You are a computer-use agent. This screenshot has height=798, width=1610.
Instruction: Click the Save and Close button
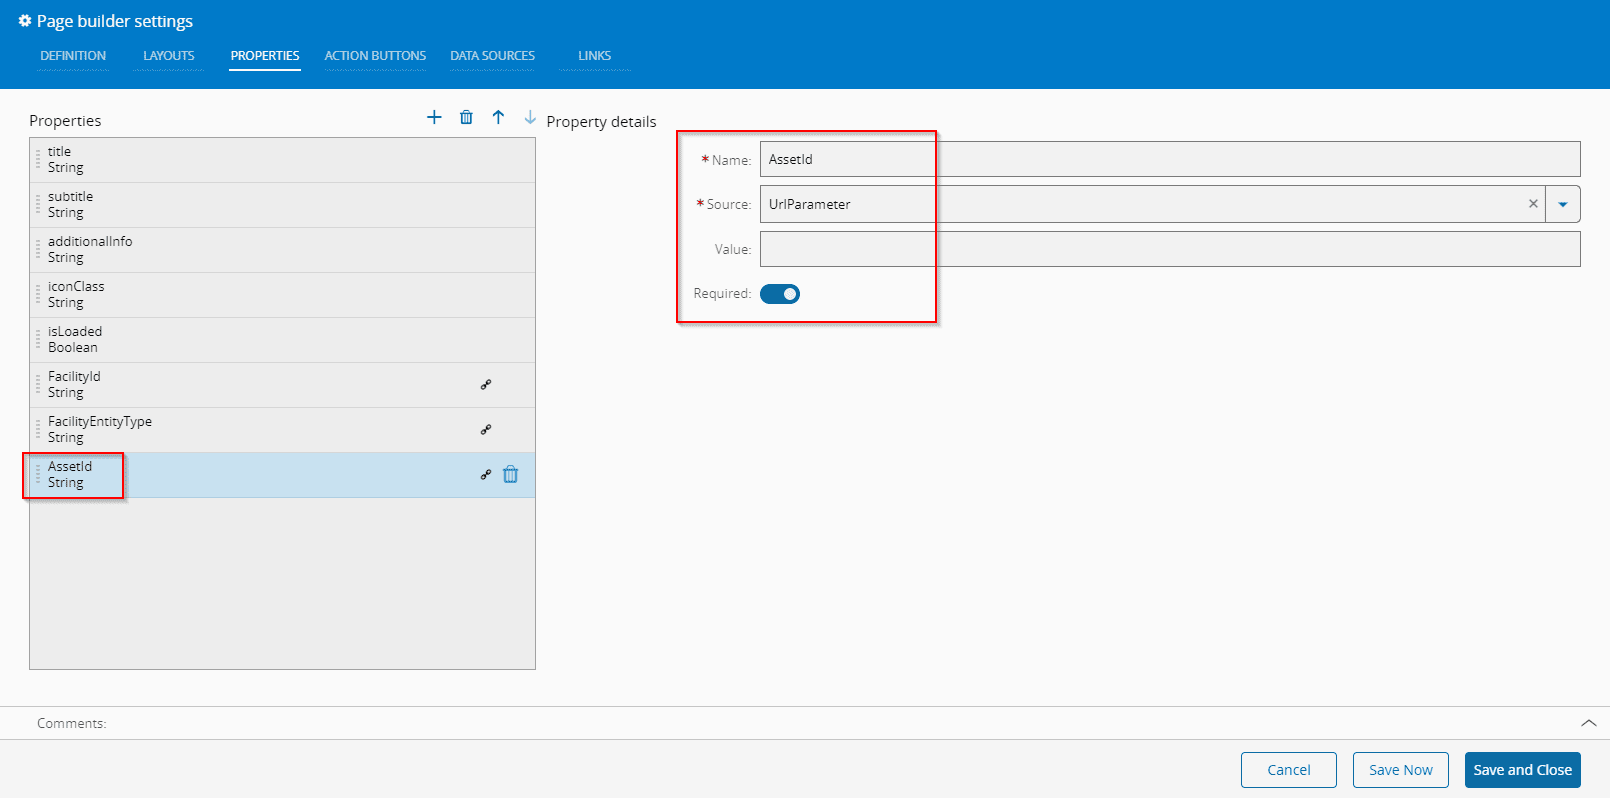1522,770
